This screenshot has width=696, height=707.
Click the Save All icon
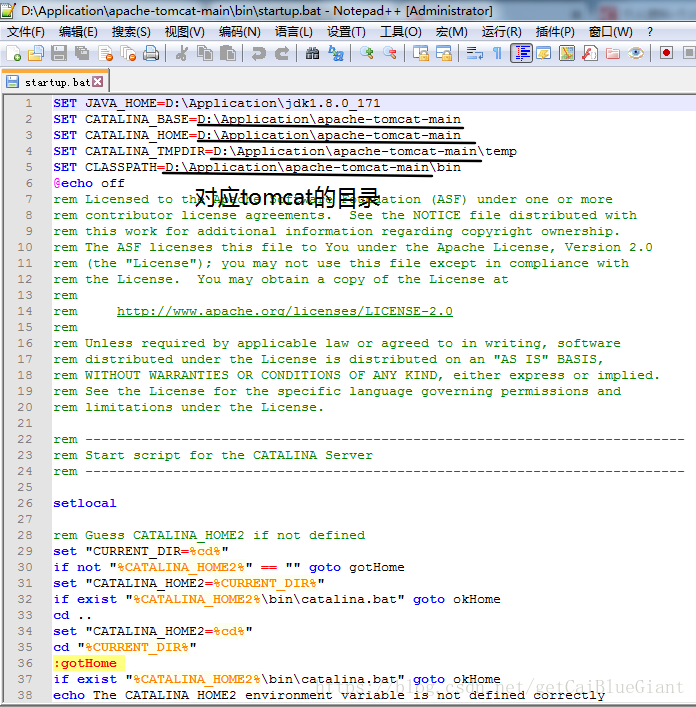(x=82, y=53)
